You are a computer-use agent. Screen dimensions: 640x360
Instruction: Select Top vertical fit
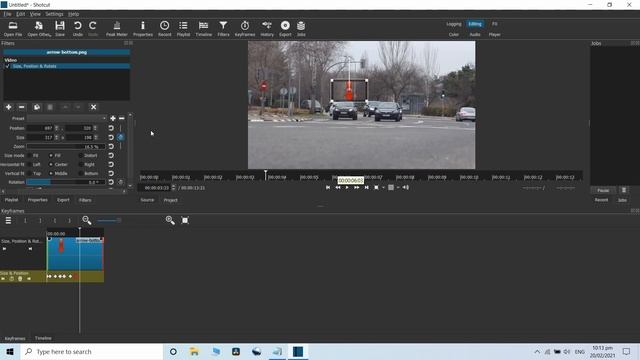click(x=34, y=173)
